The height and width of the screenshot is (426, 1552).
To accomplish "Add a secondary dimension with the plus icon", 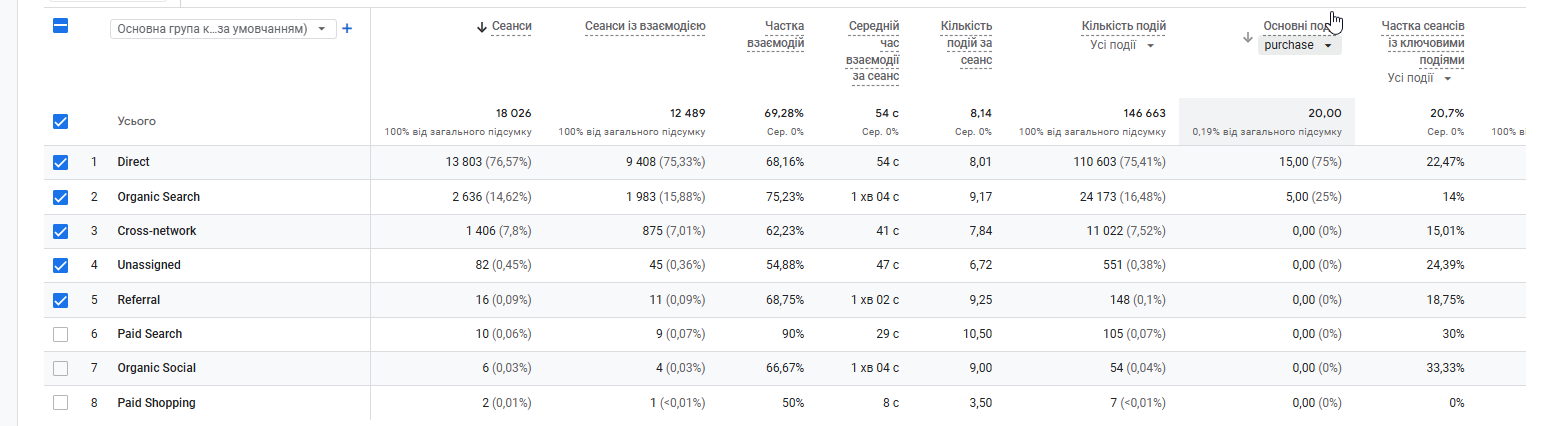I will pos(347,29).
